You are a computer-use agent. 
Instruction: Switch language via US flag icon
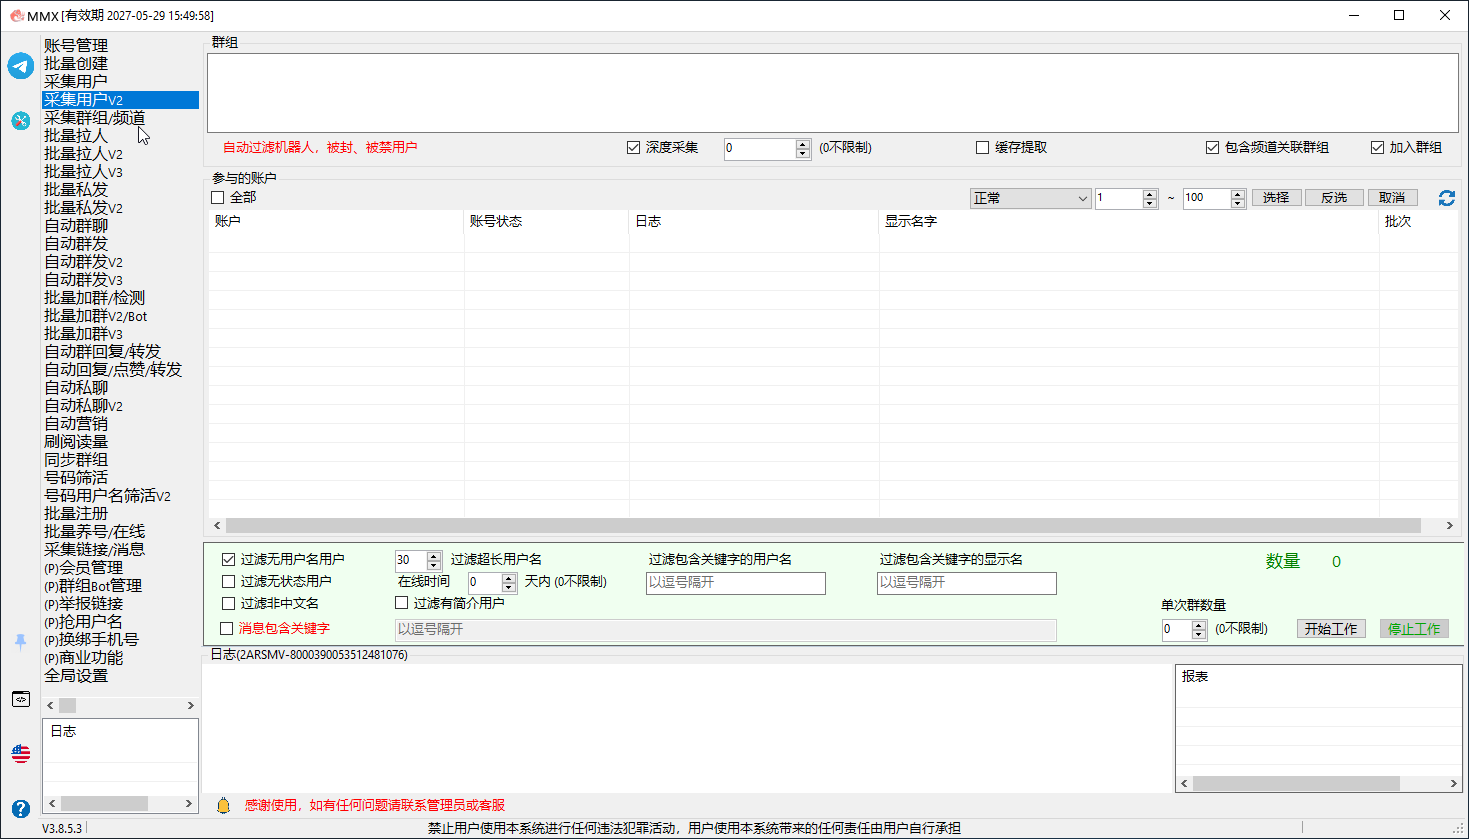[21, 753]
